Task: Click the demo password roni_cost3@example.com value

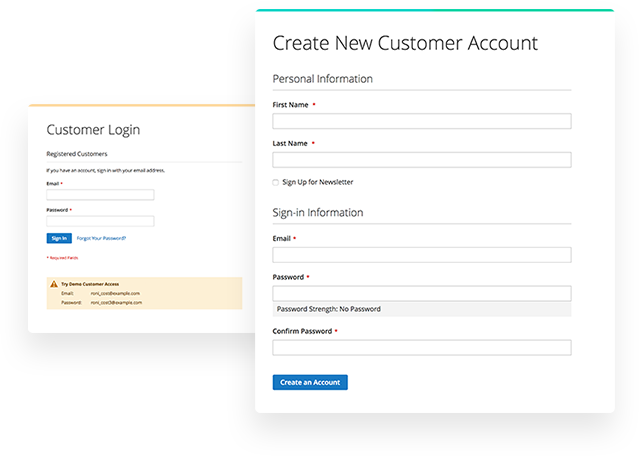Action: pyautogui.click(x=116, y=303)
